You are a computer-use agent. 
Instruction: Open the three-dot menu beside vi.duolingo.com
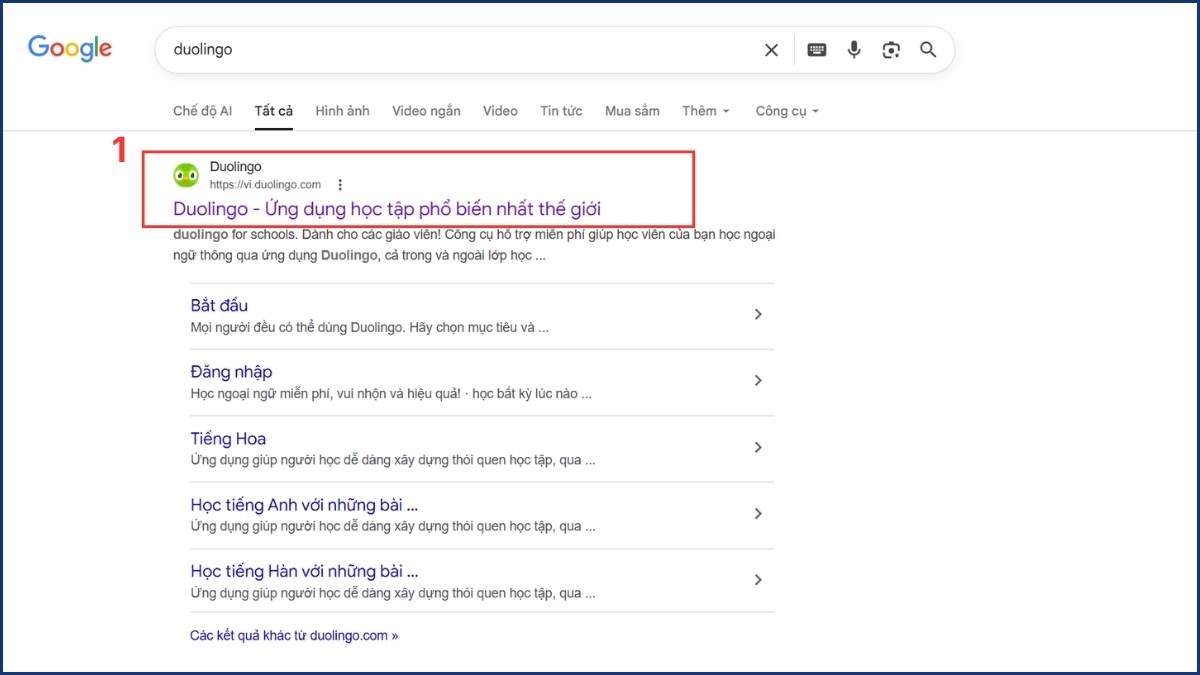pyautogui.click(x=340, y=185)
